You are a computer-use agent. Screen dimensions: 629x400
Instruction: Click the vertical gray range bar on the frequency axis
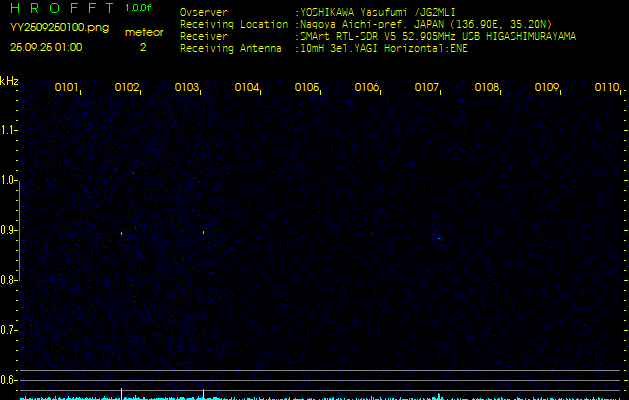19,230
